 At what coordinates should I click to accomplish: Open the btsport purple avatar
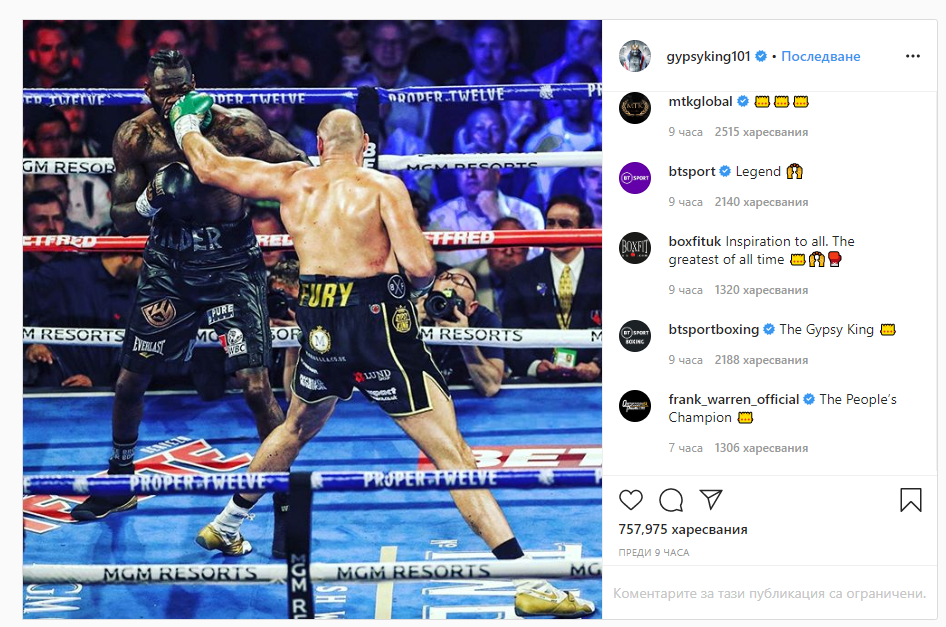point(635,178)
